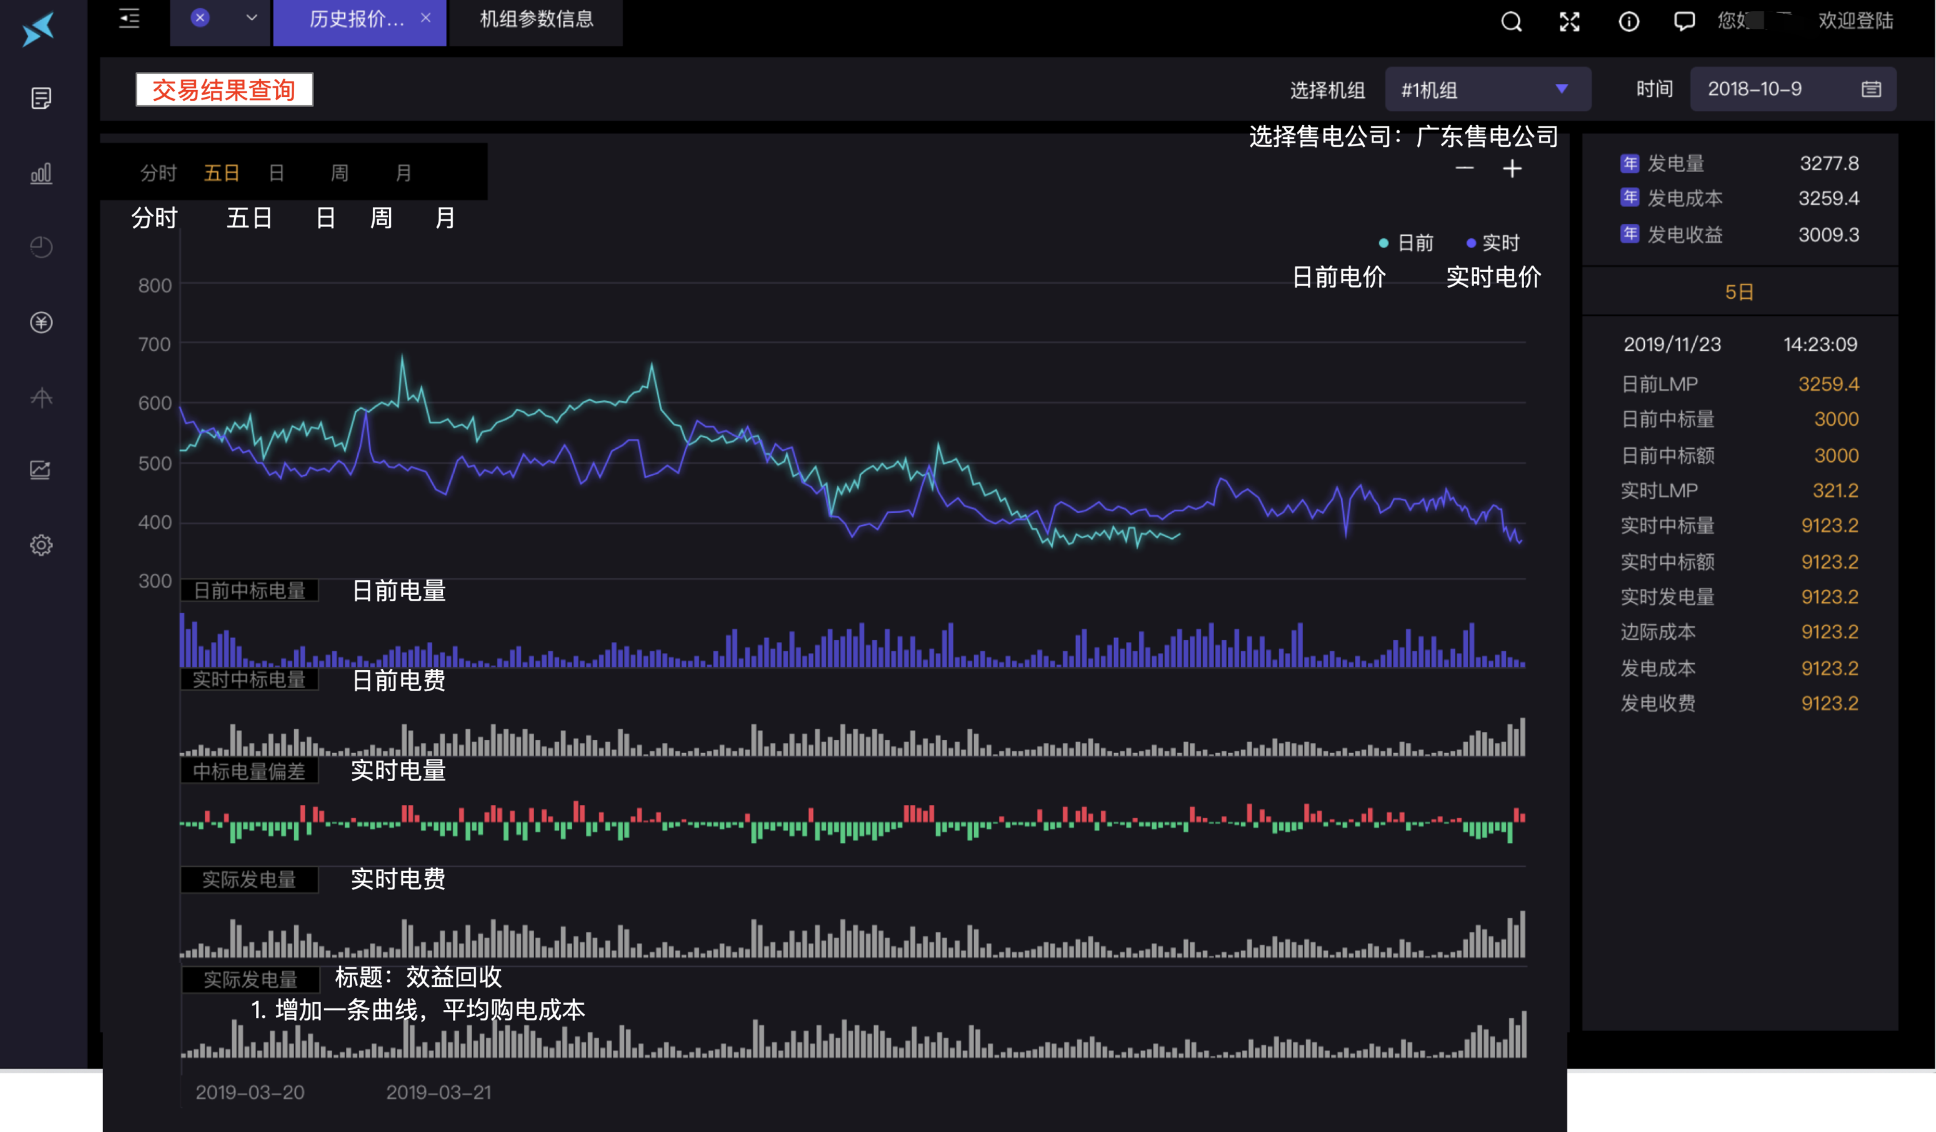Select the small orange 五日 period tab
The image size is (1936, 1132).
click(x=222, y=173)
